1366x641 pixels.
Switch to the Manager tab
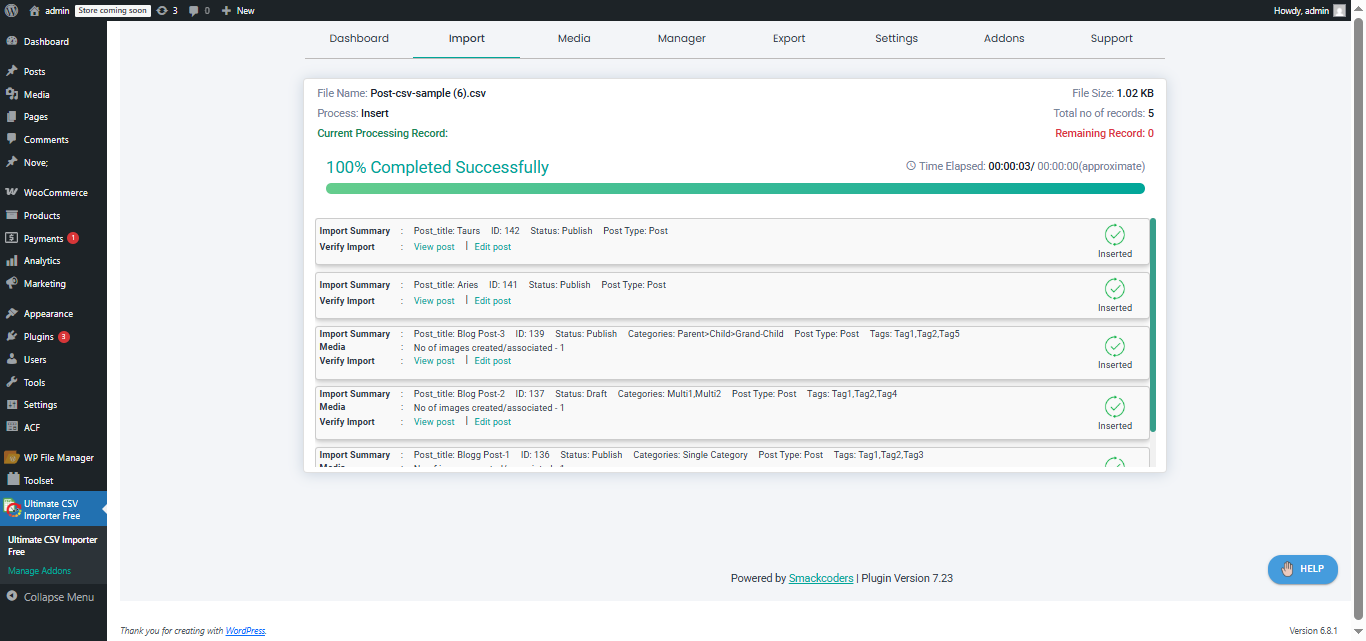click(681, 39)
